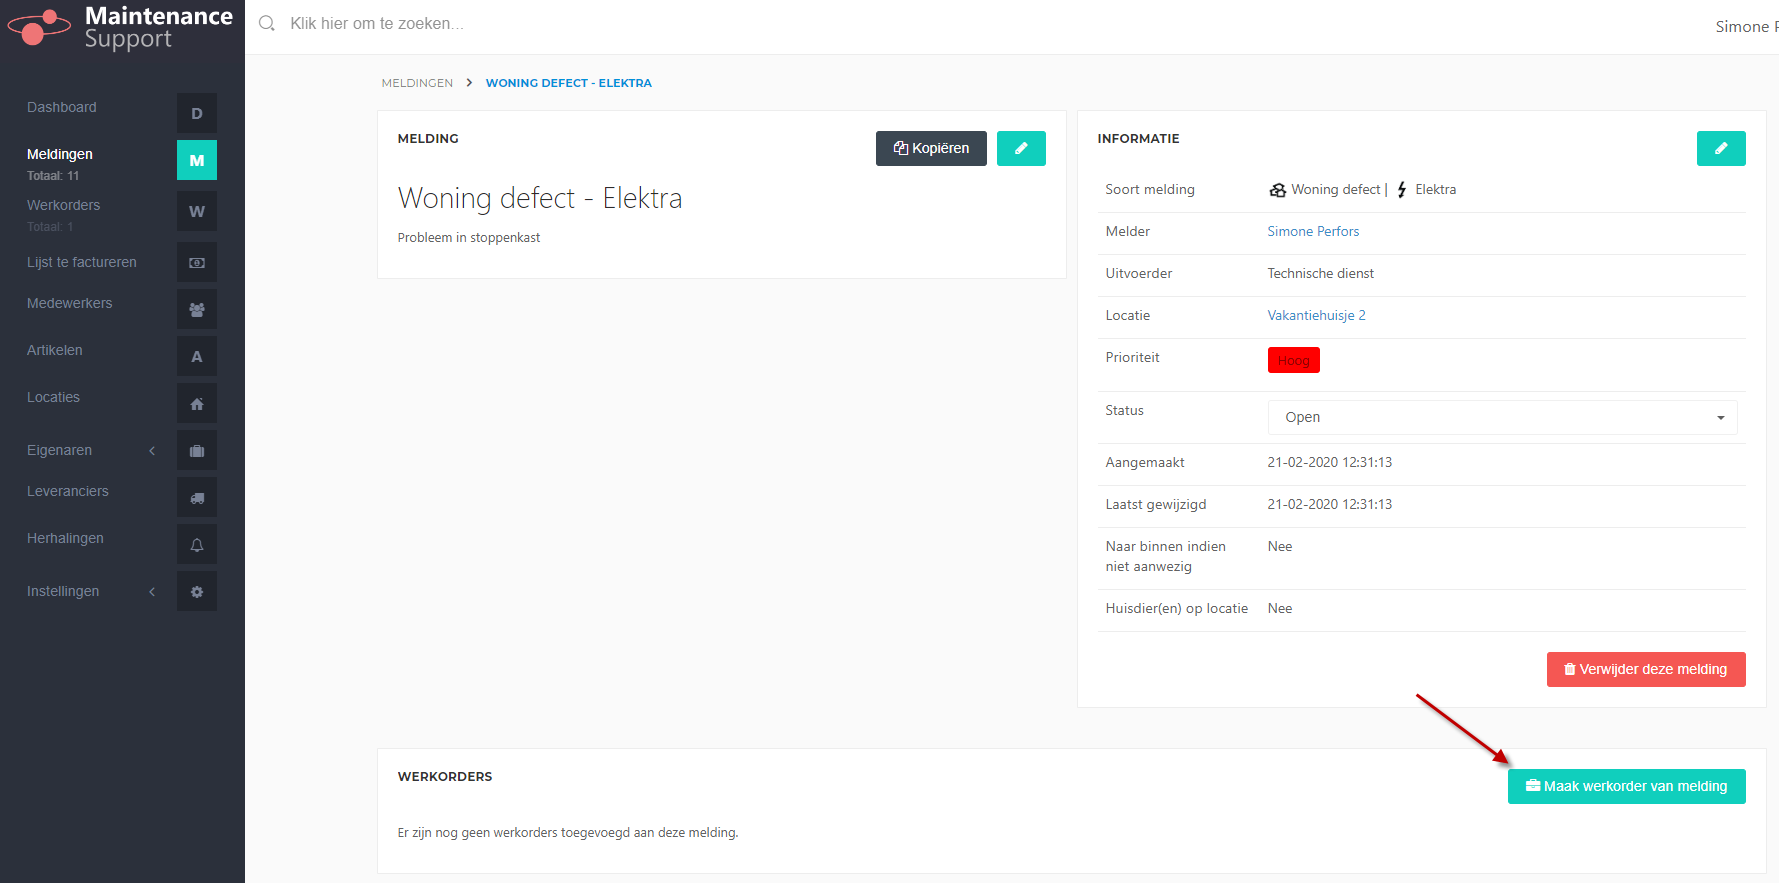This screenshot has width=1779, height=883.
Task: Click the Artikelen A icon tile
Action: click(x=197, y=356)
